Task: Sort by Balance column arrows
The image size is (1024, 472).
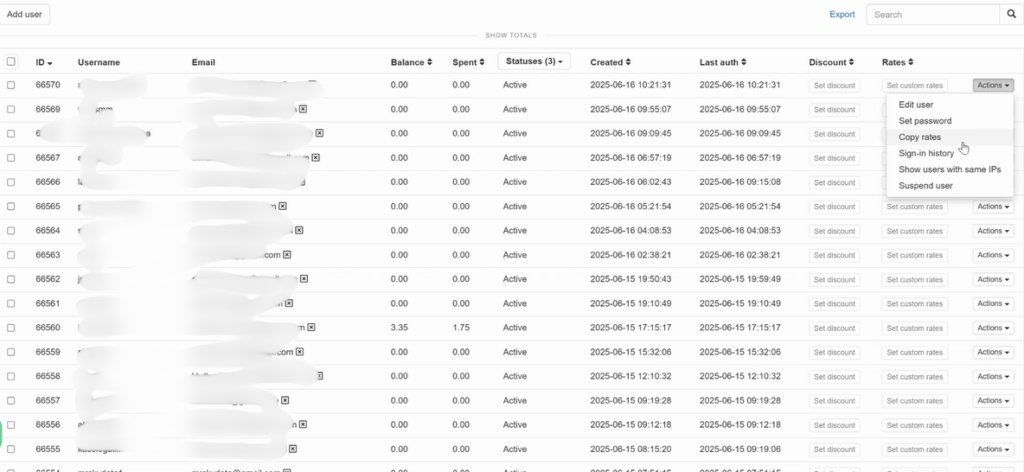Action: (x=429, y=62)
